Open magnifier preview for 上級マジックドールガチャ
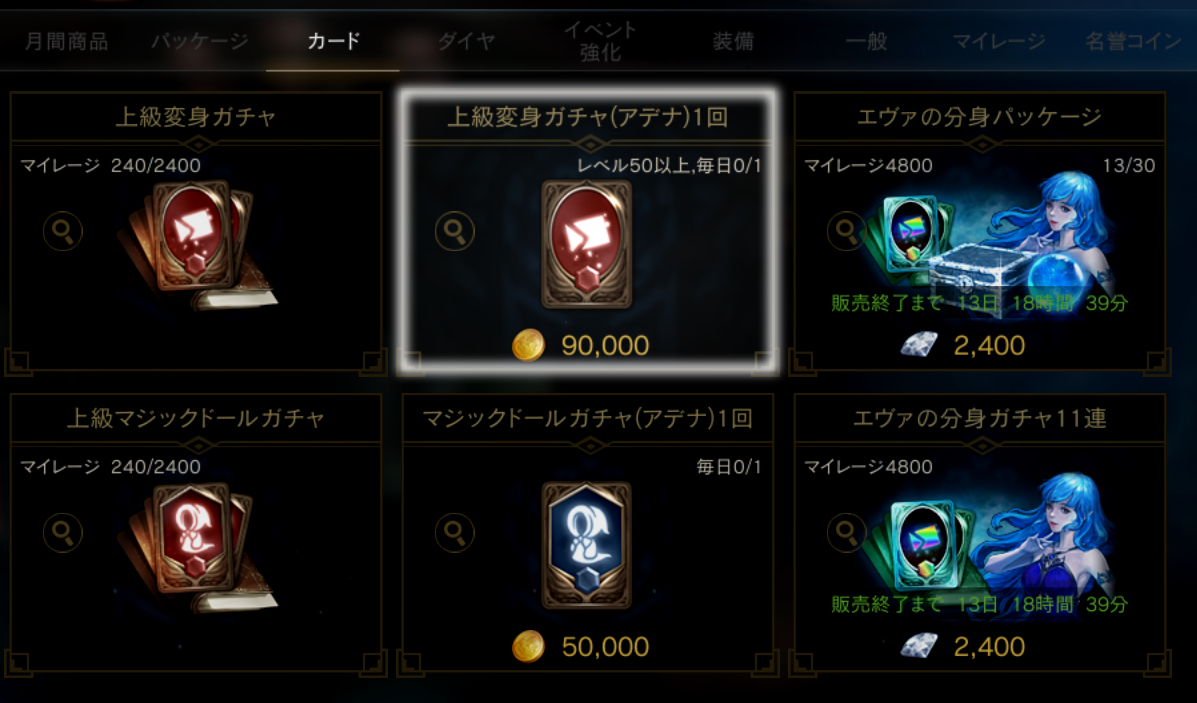This screenshot has width=1197, height=703. coord(63,532)
